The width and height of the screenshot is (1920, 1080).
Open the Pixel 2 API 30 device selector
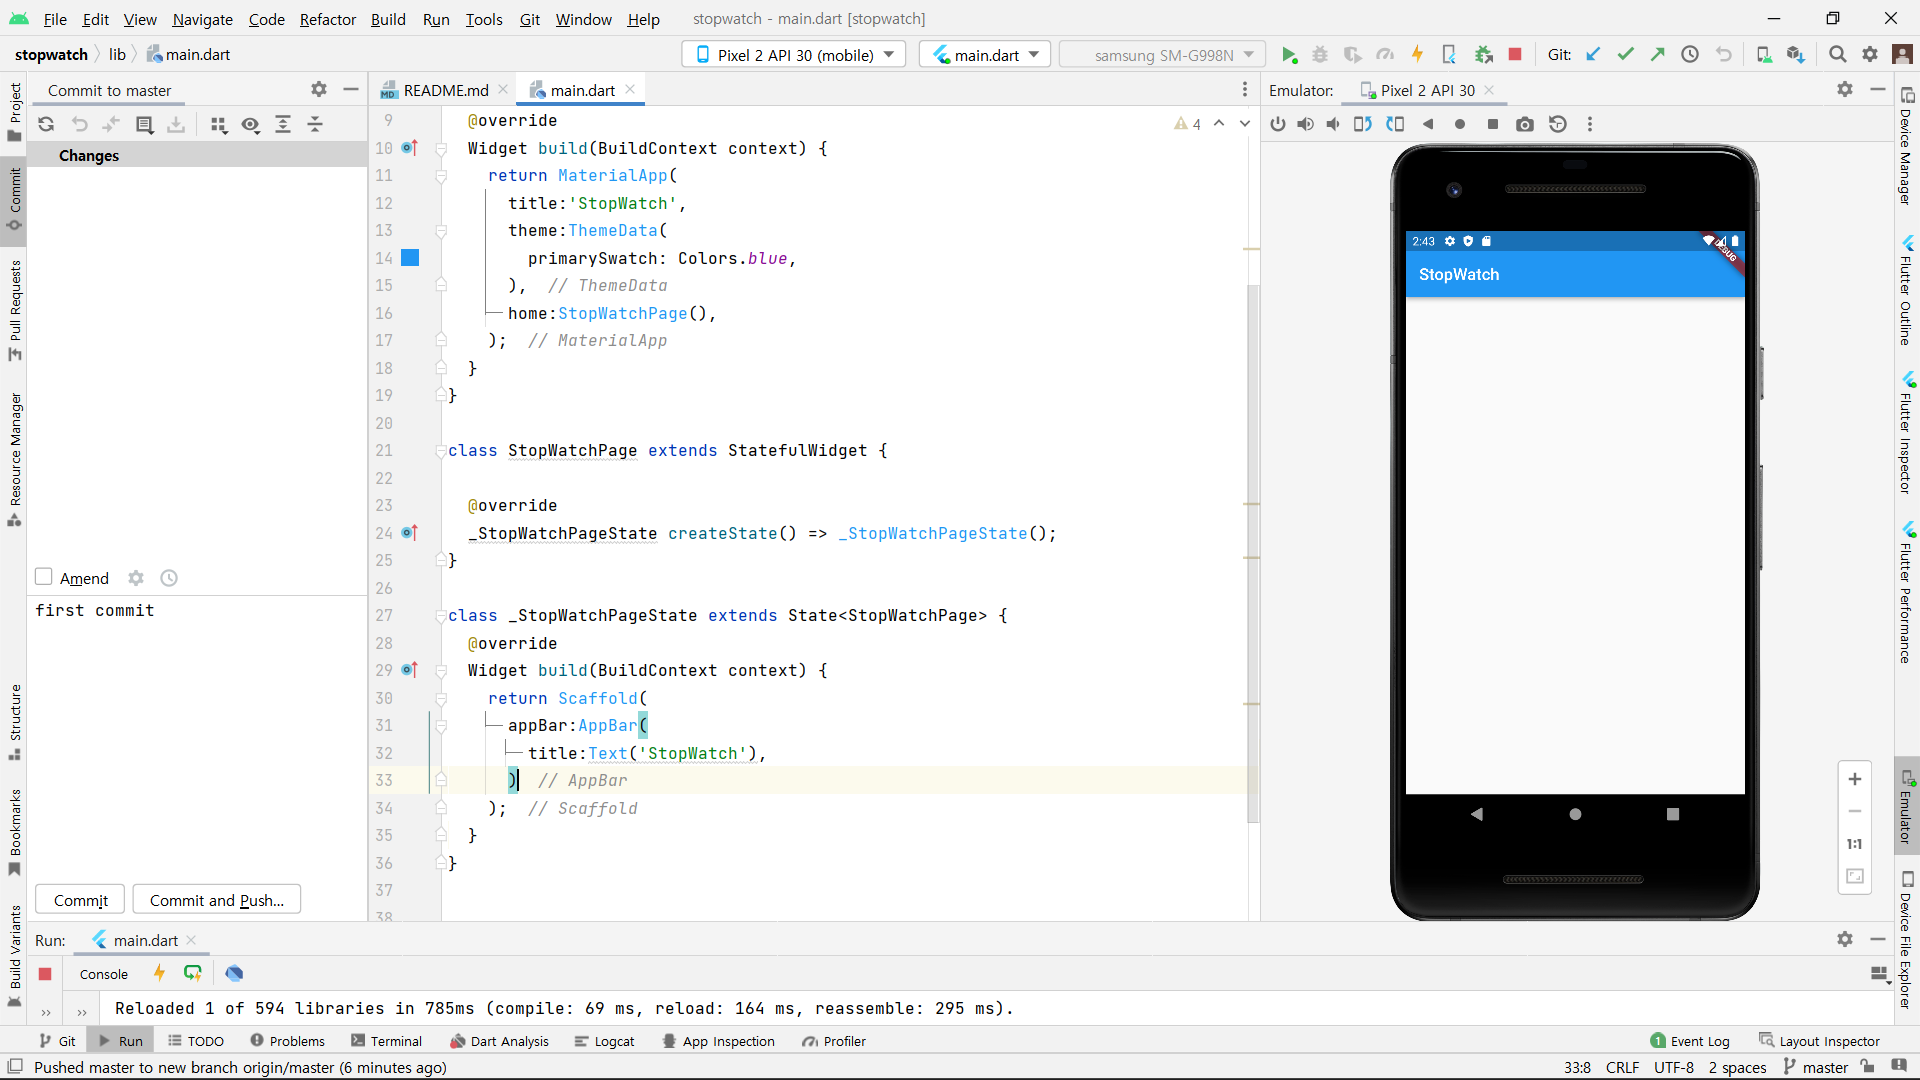pyautogui.click(x=793, y=54)
